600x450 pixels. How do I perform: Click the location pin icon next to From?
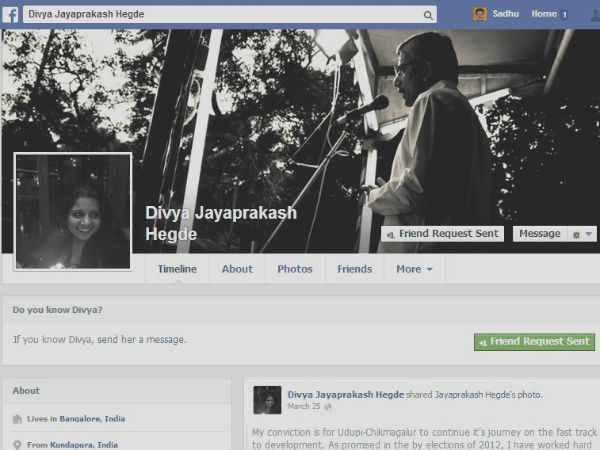[x=17, y=444]
